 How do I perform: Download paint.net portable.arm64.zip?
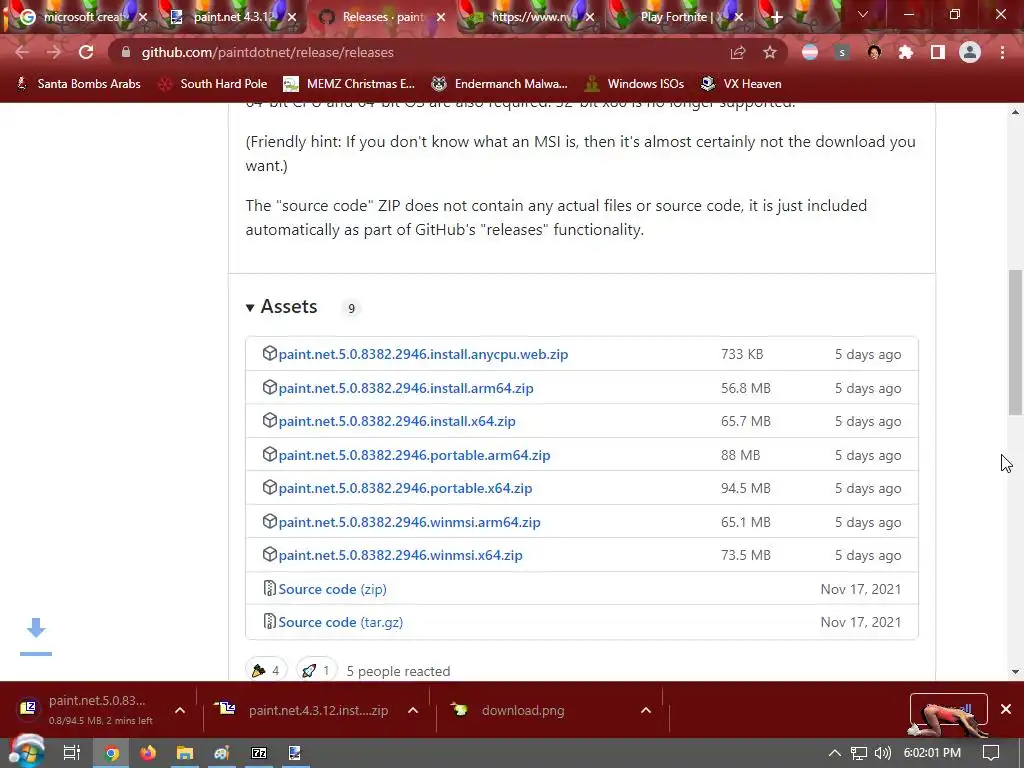coord(414,455)
